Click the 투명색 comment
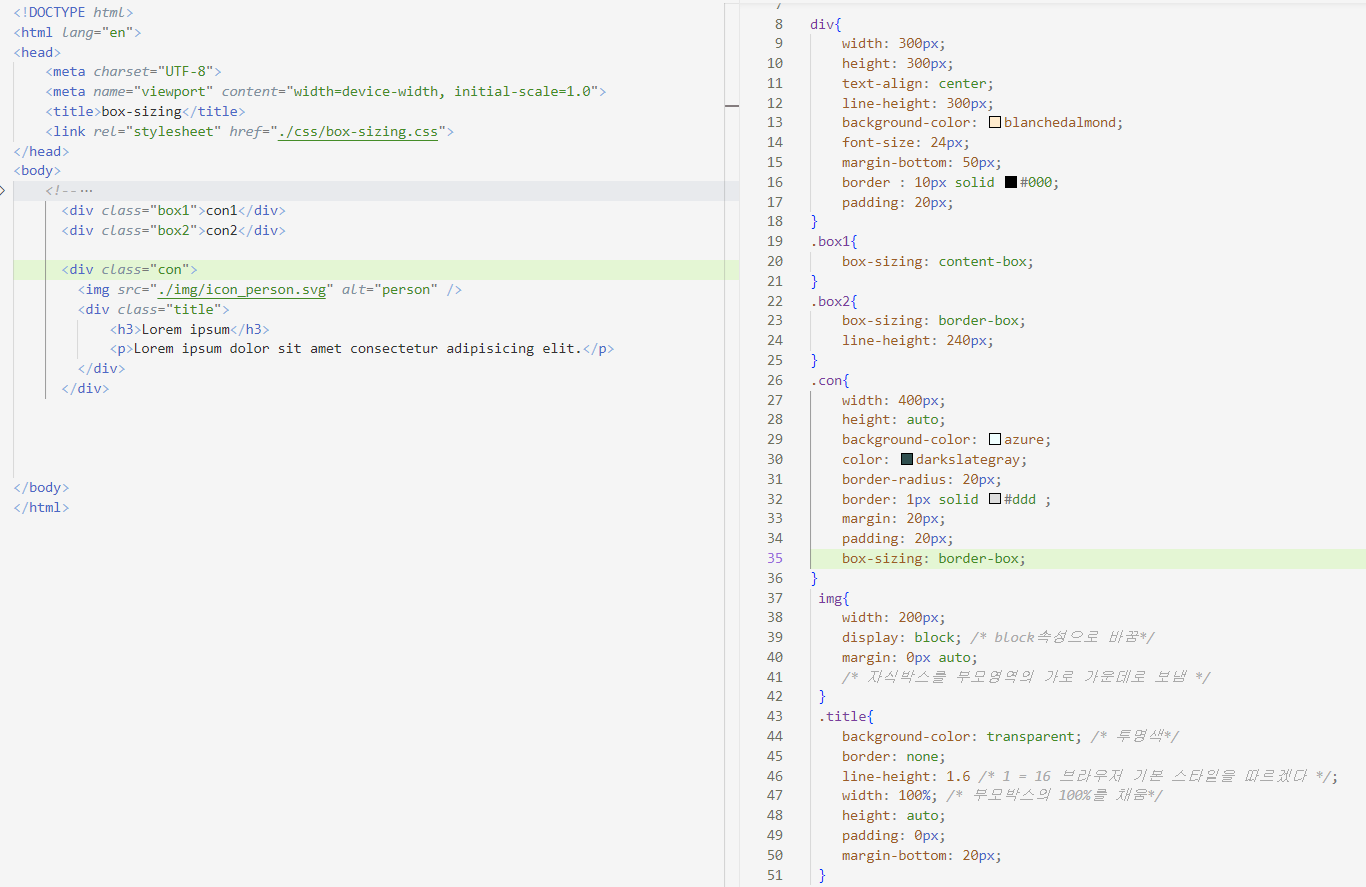 [1137, 736]
